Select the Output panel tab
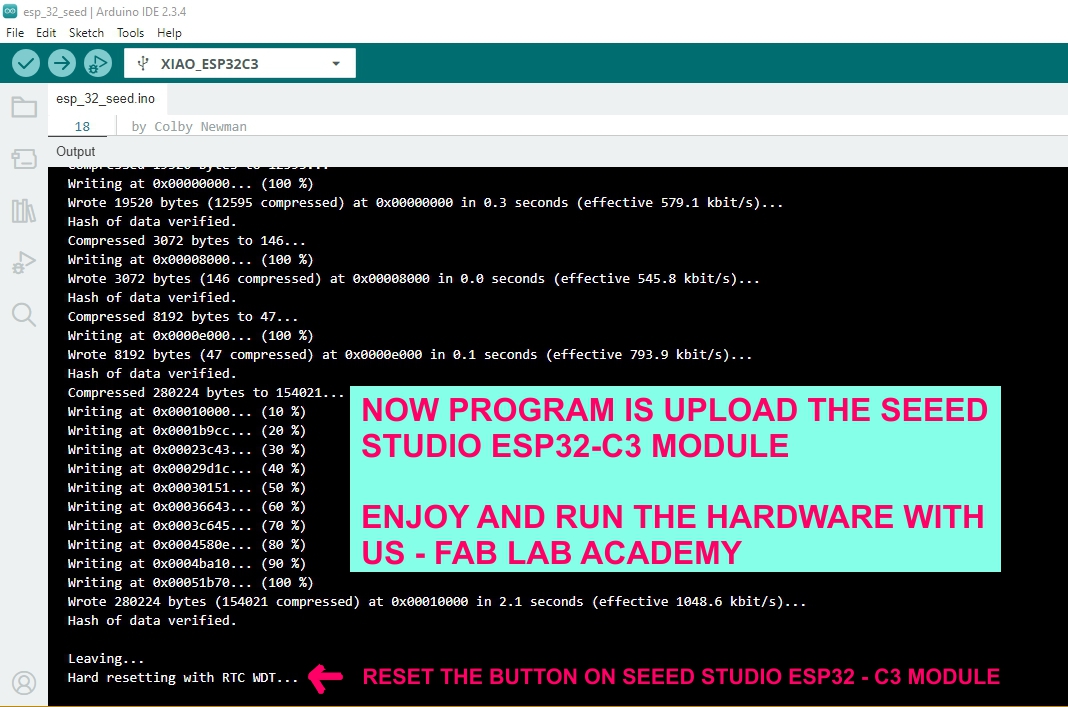 click(76, 151)
